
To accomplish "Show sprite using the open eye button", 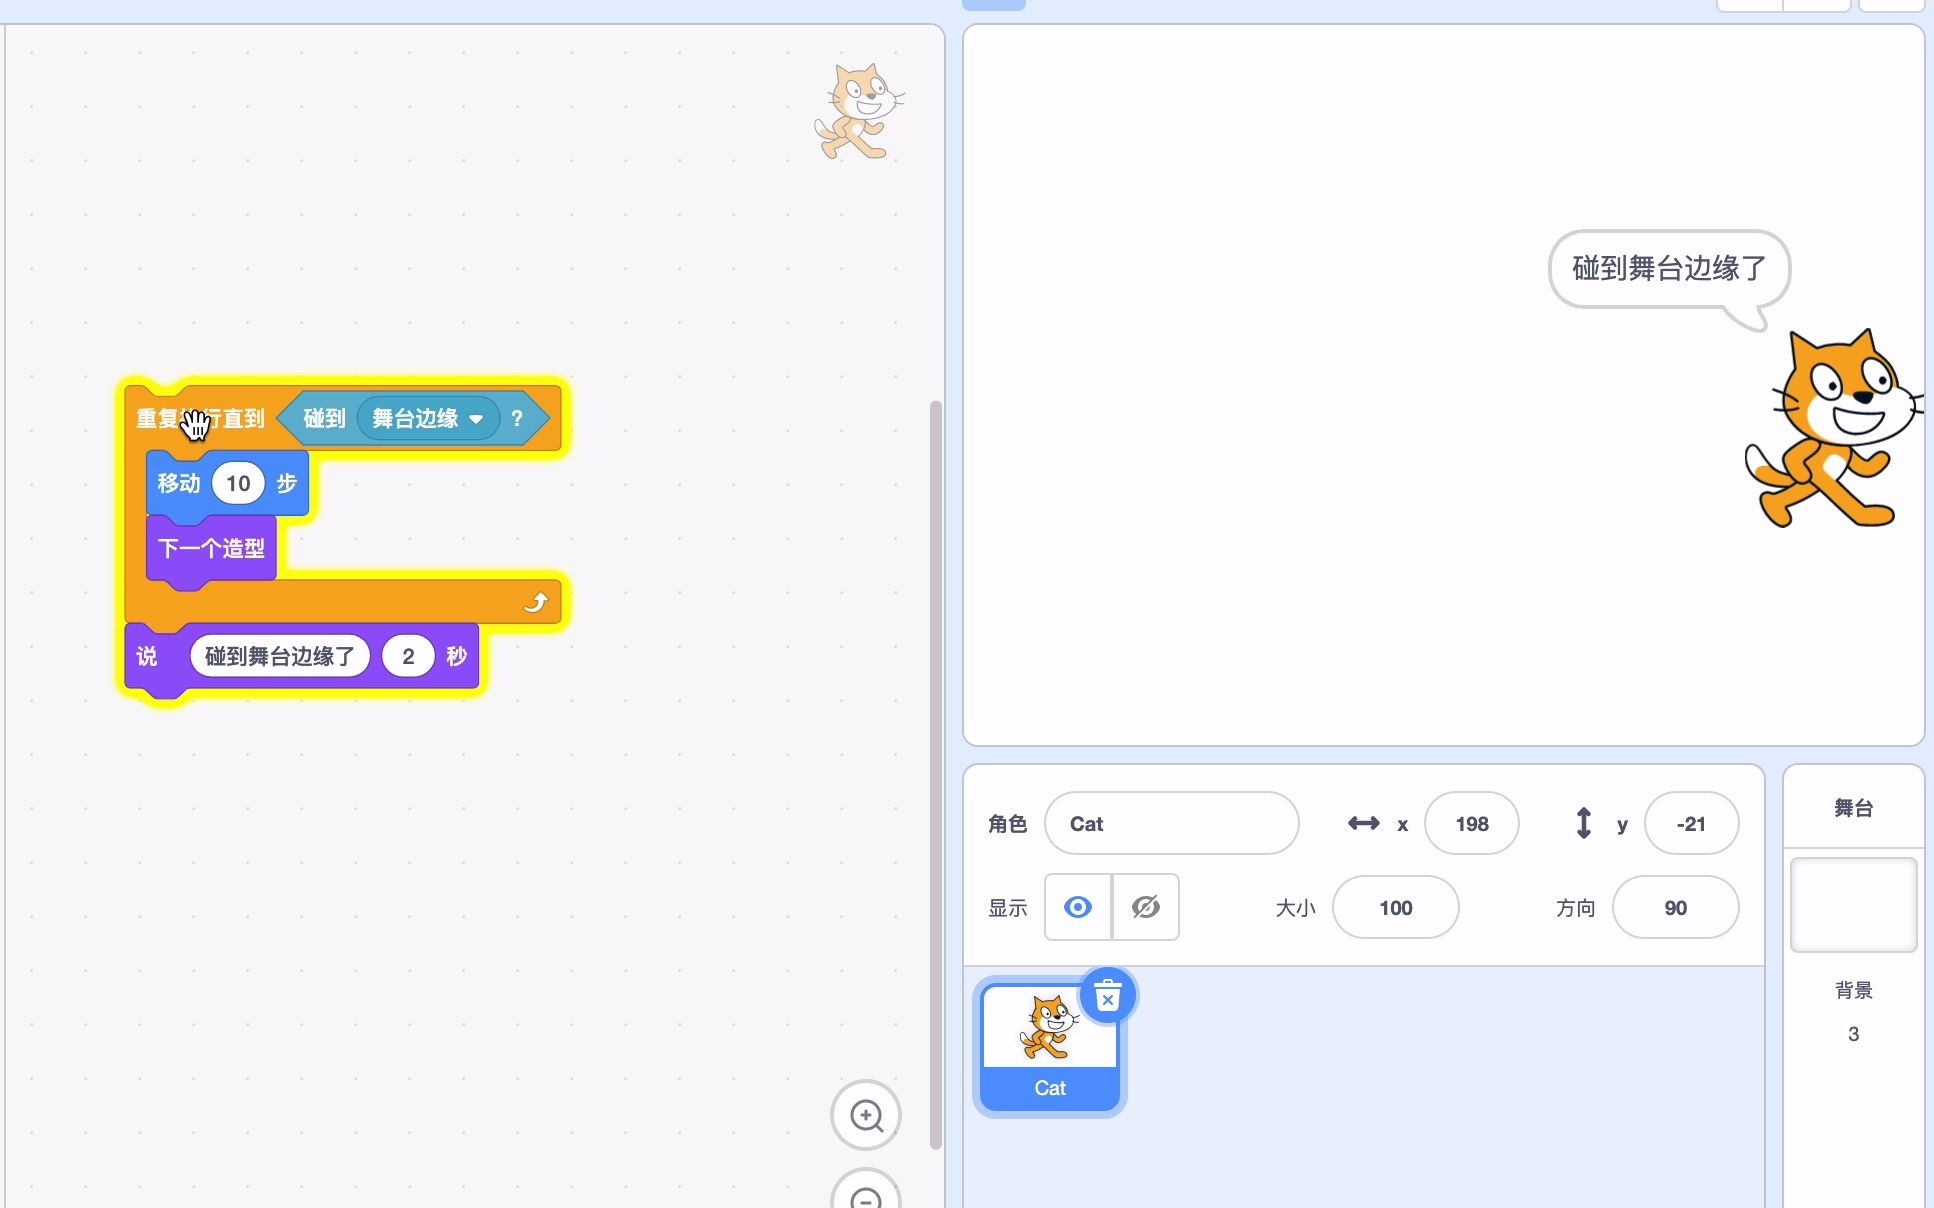I will (x=1078, y=907).
